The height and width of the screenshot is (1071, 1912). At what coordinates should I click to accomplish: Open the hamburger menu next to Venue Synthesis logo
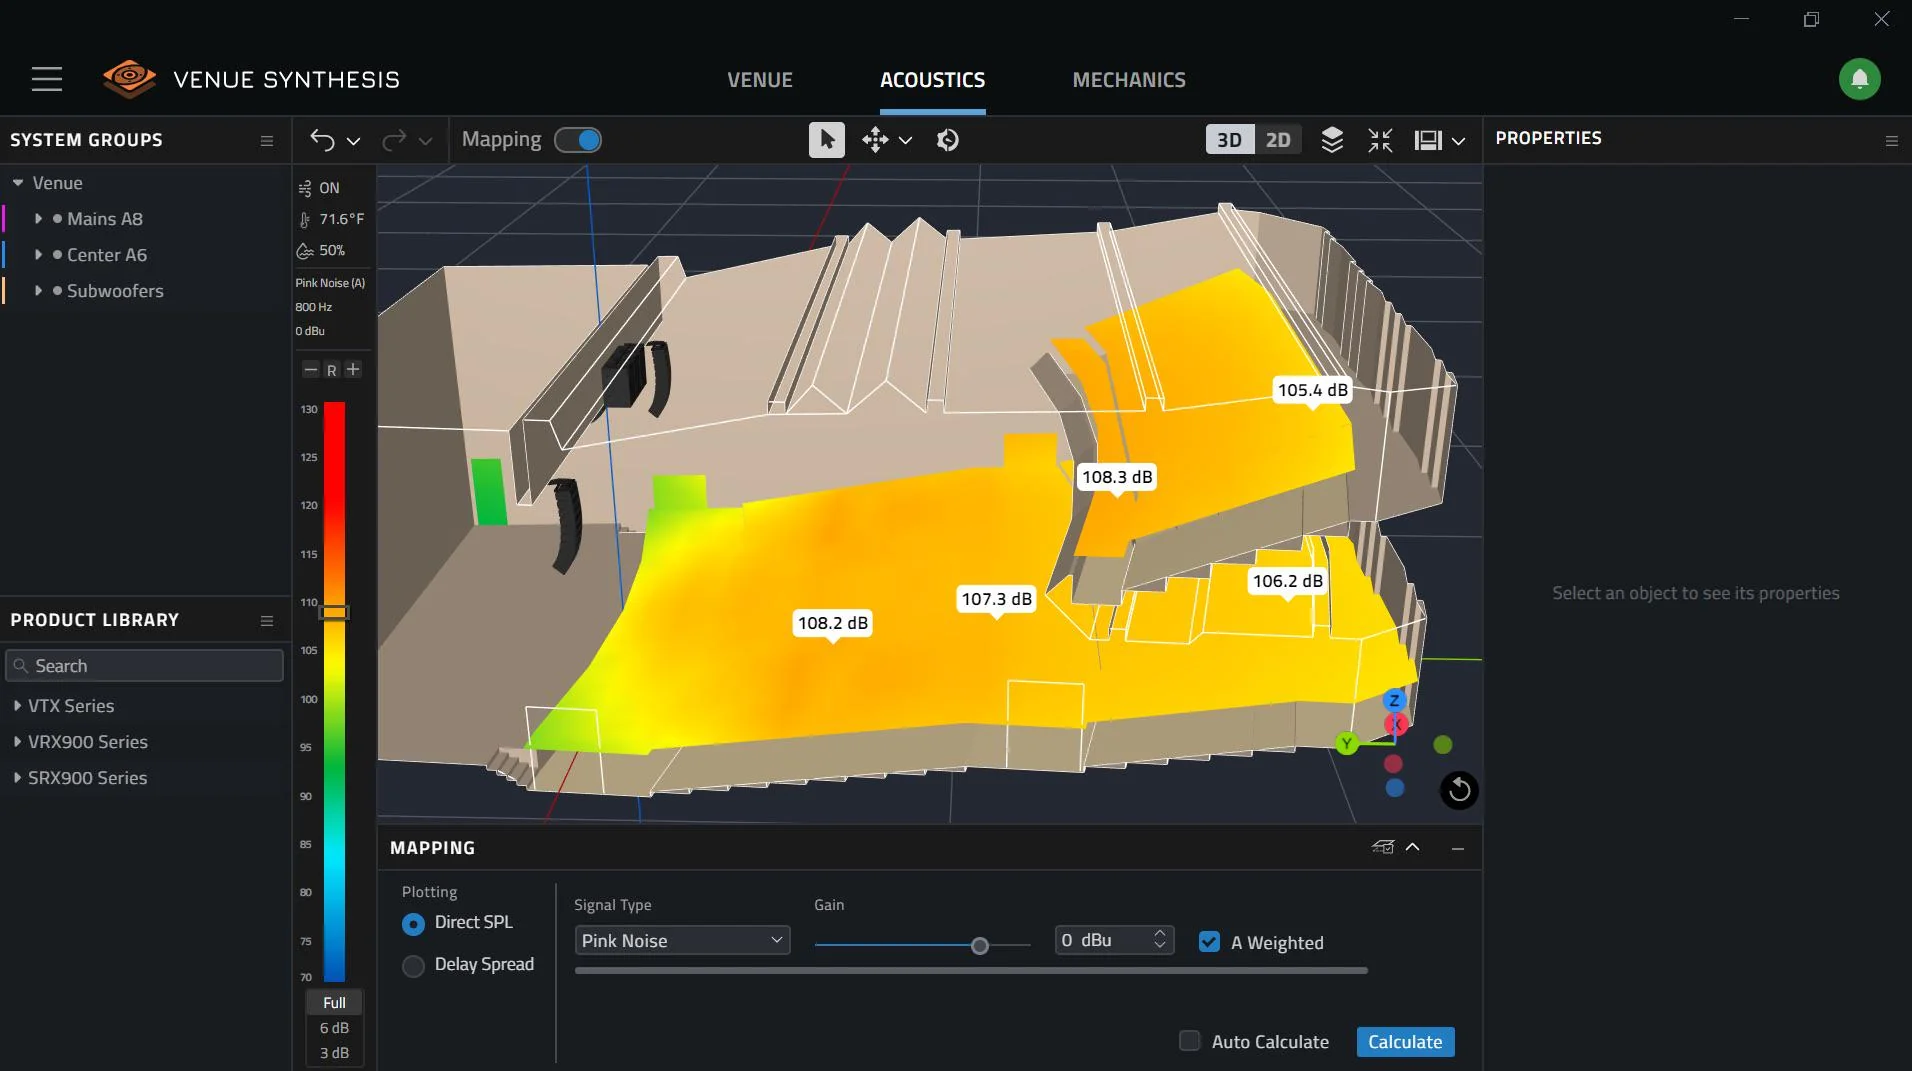pyautogui.click(x=46, y=79)
